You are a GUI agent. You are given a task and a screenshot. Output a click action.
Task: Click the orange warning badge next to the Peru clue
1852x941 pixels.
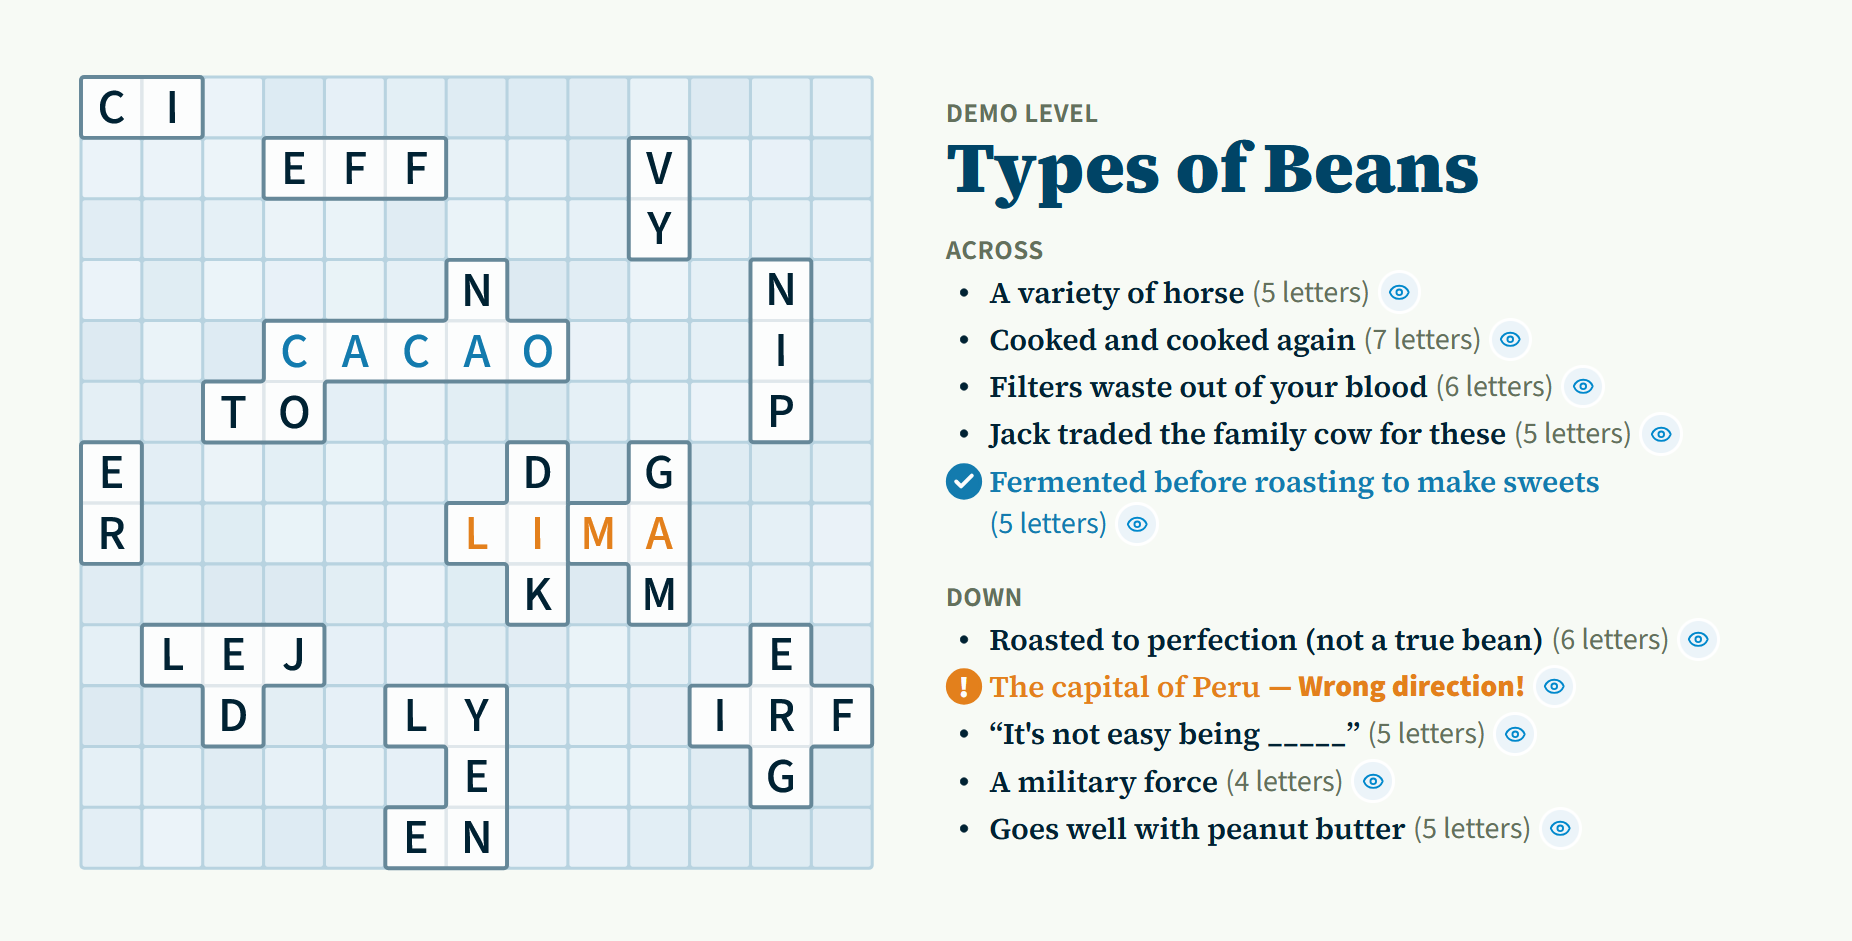pyautogui.click(x=962, y=687)
